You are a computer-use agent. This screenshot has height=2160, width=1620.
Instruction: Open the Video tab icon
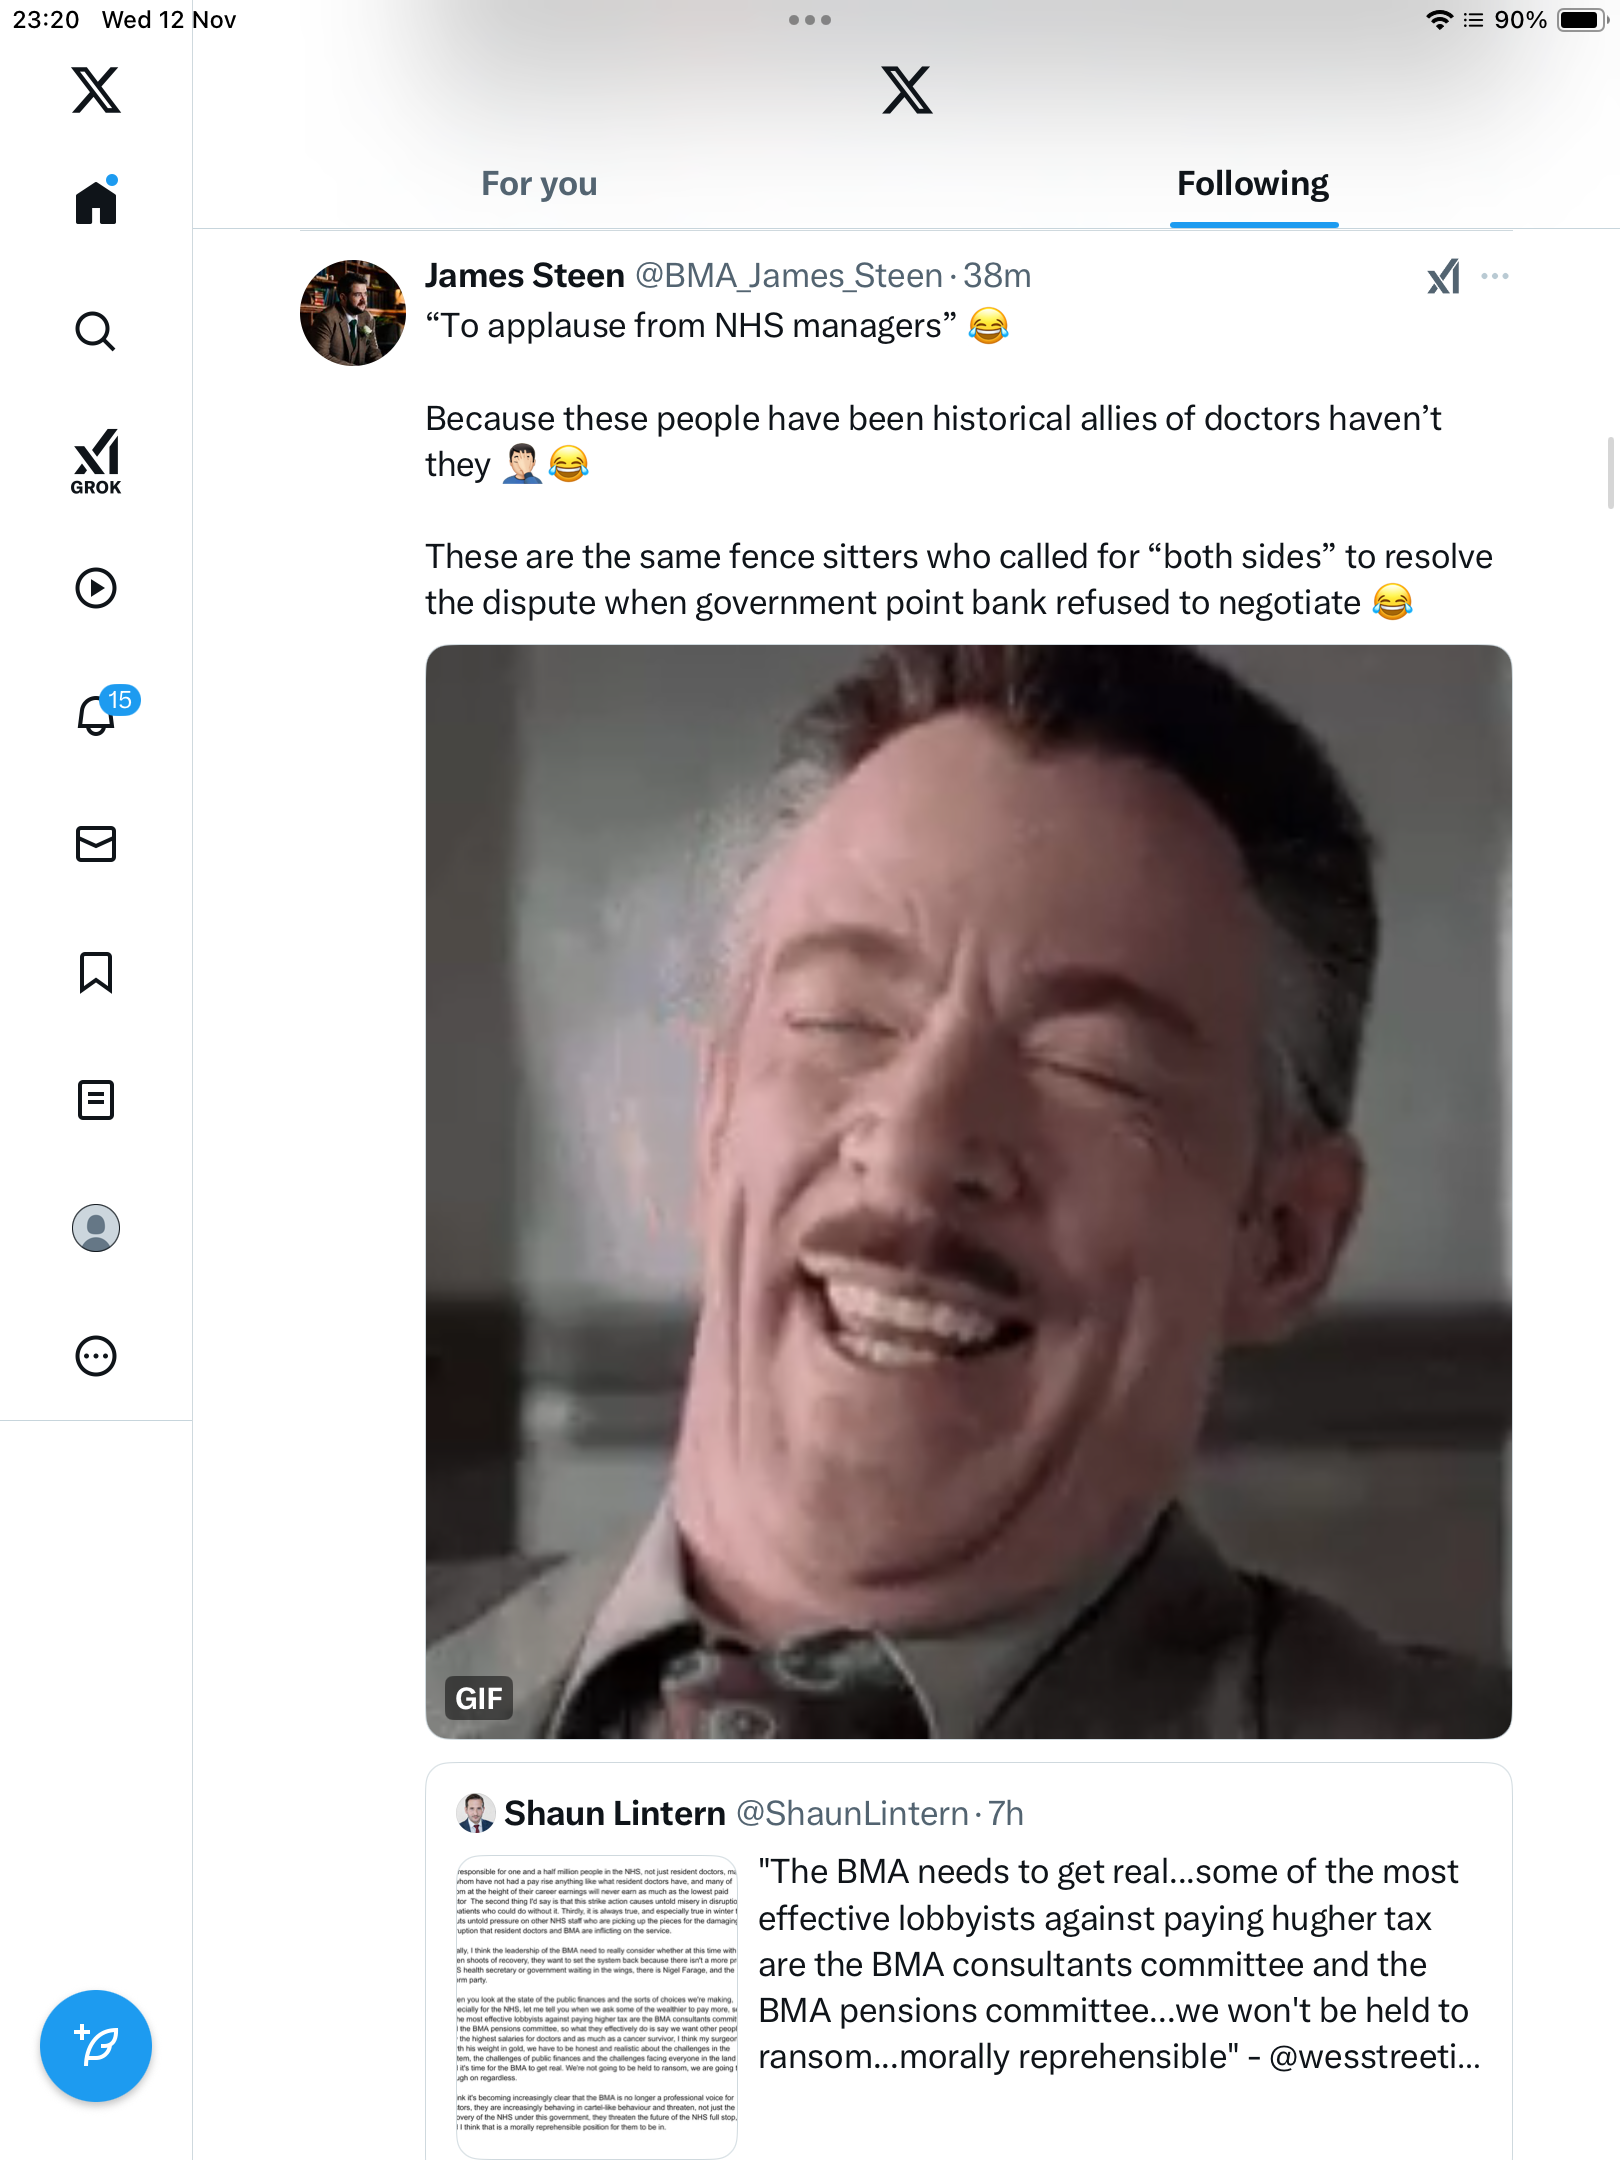coord(96,588)
